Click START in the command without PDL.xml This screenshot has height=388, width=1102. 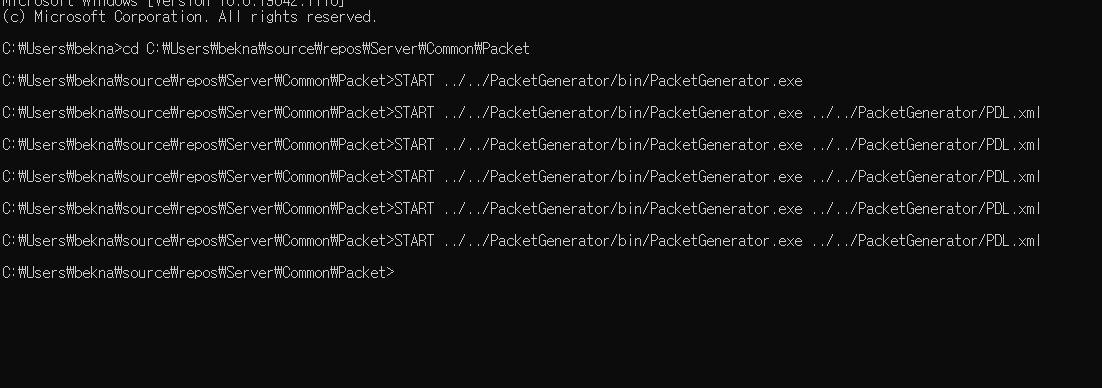coord(414,81)
